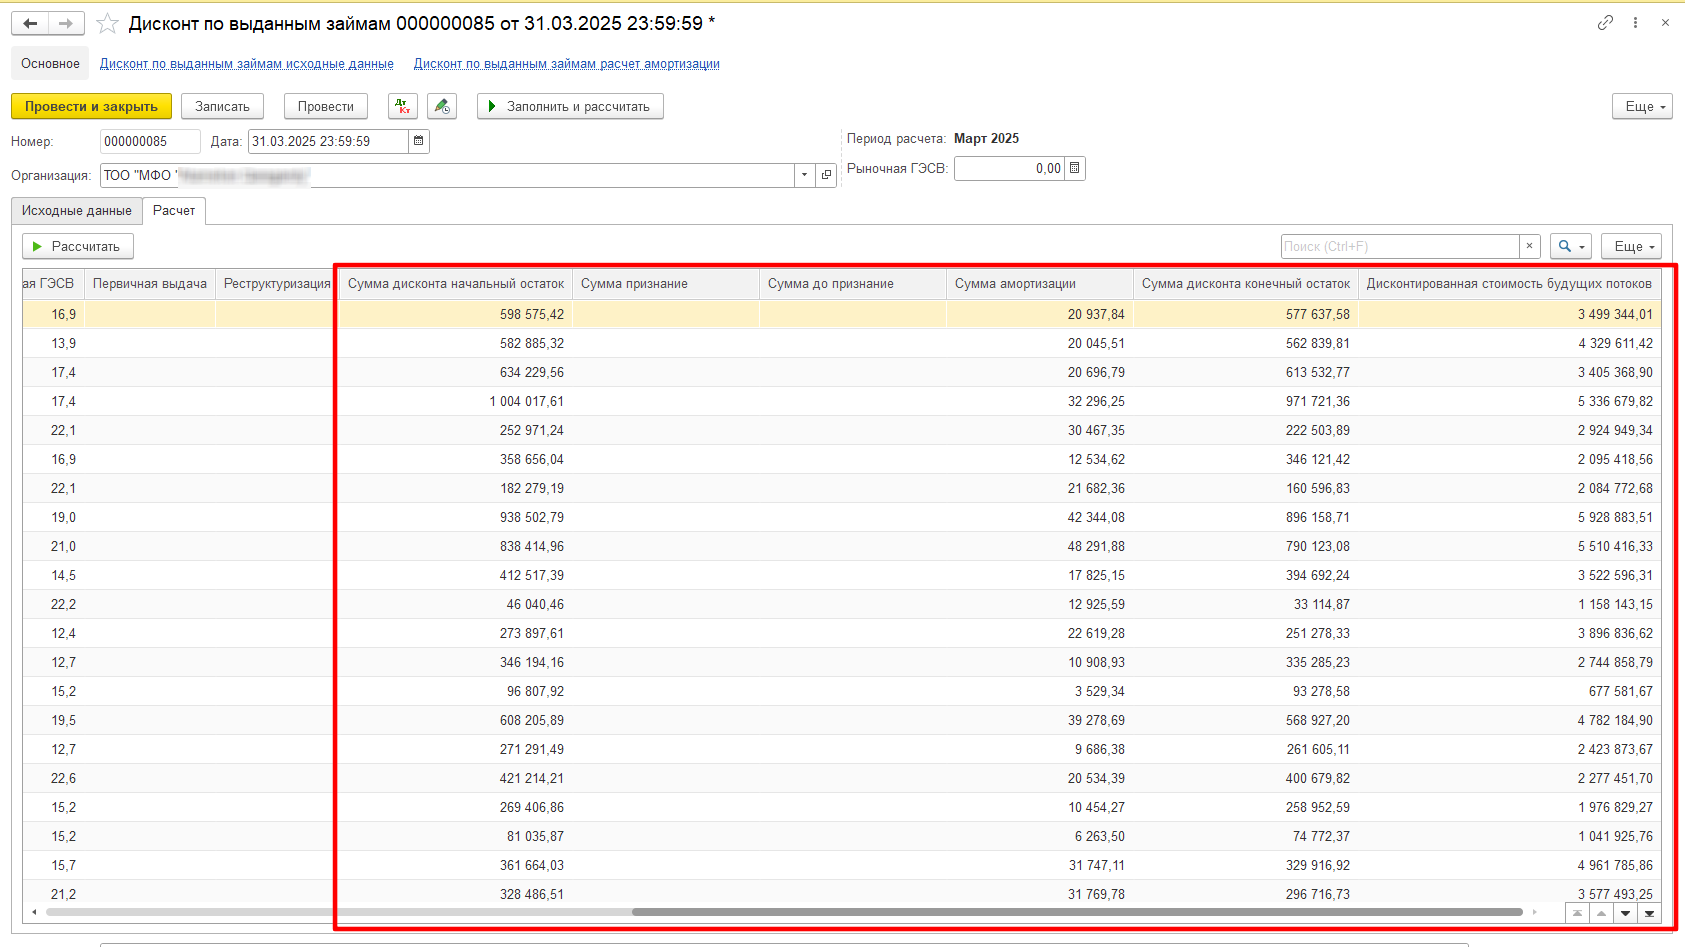
Task: Open calculator for Рыночная ГЭСВ field
Action: (x=1075, y=168)
